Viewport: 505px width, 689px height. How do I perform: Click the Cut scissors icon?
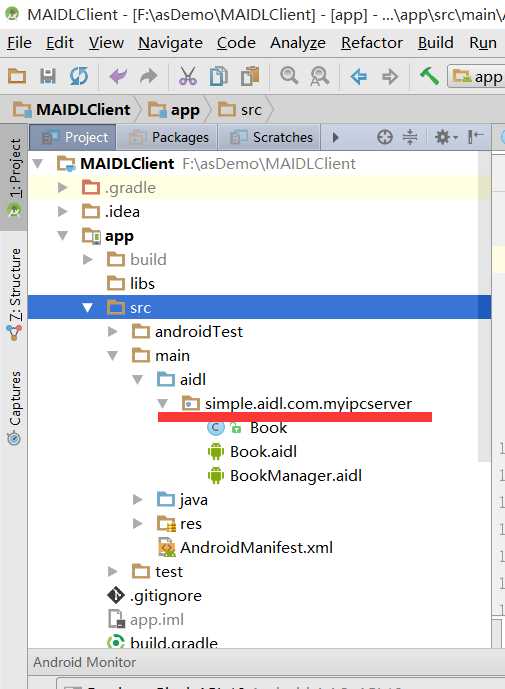188,76
